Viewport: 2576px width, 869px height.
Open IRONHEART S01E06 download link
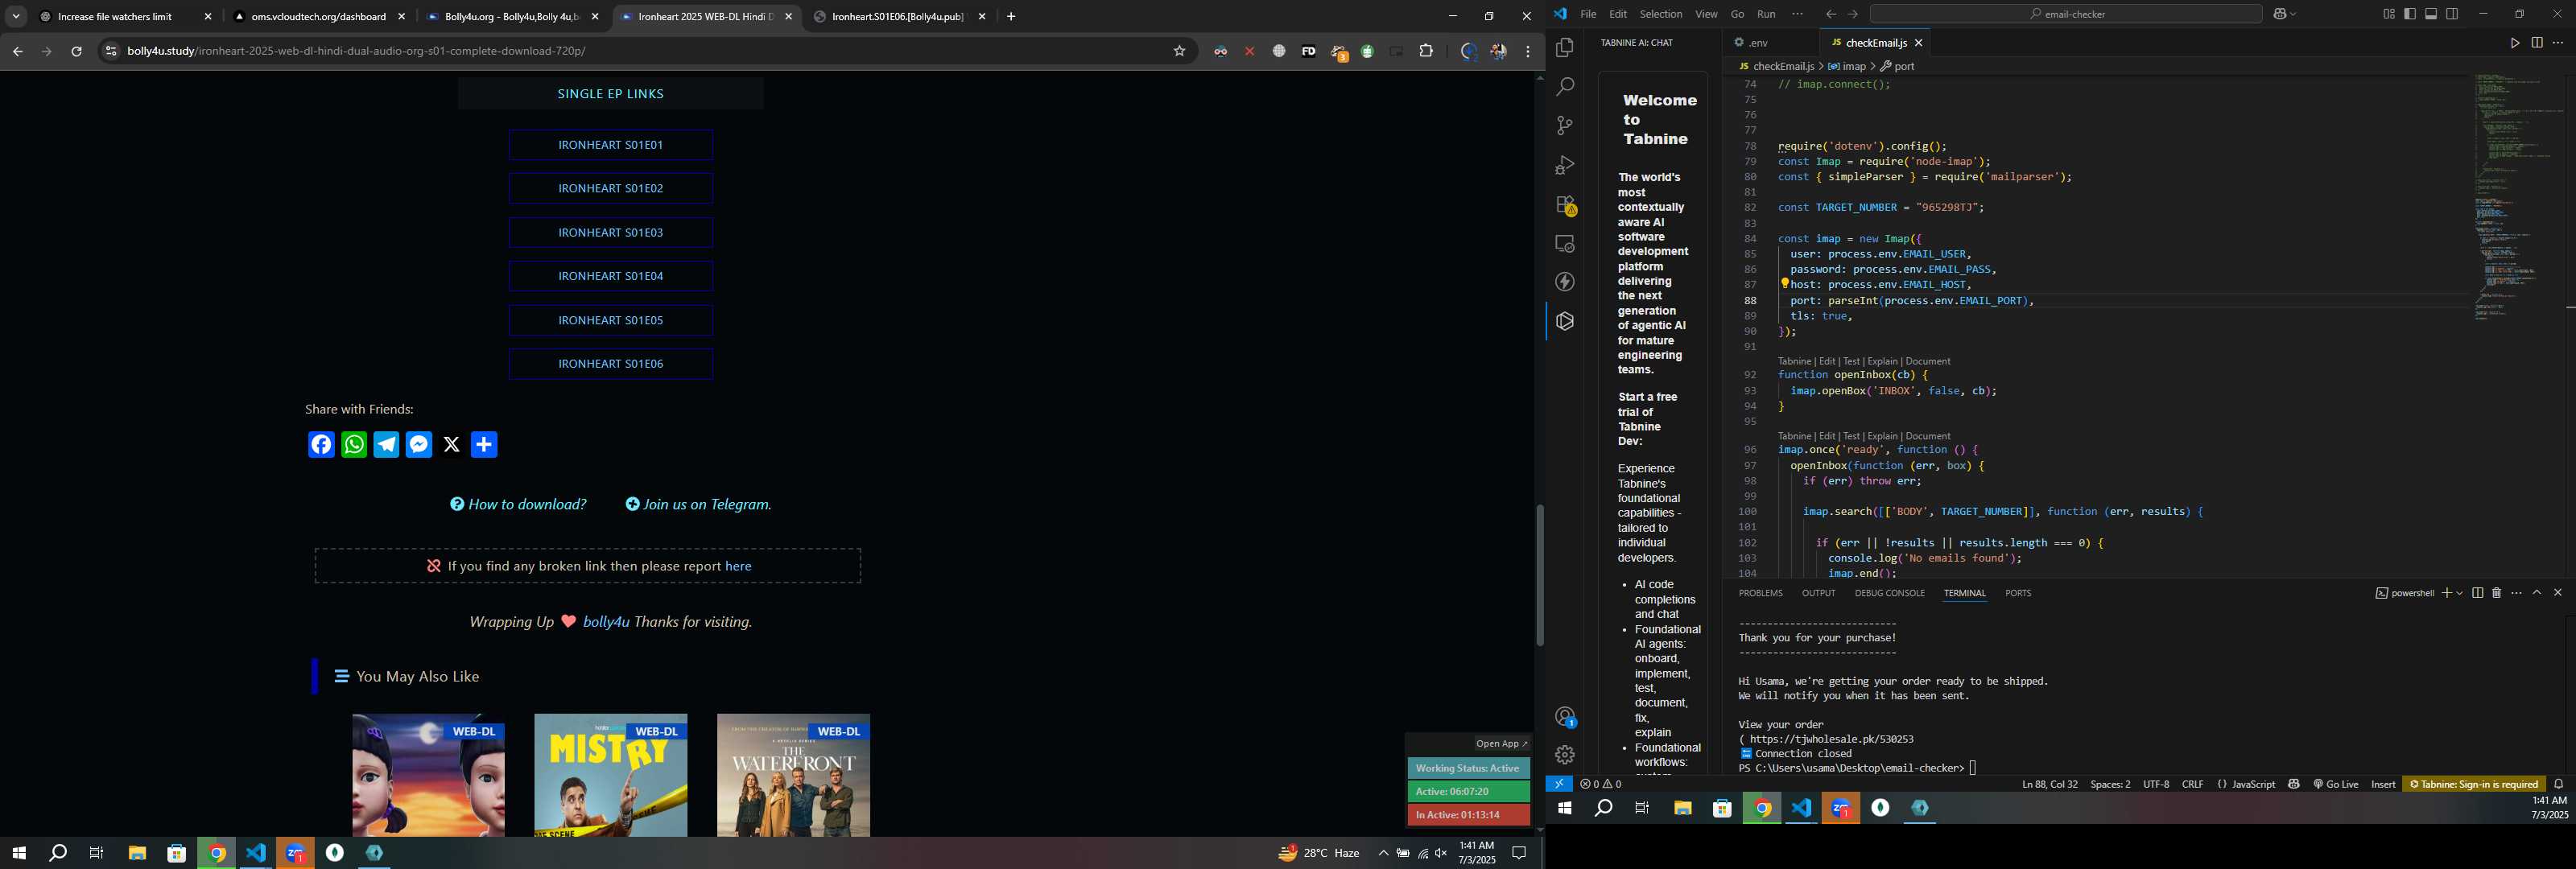(610, 364)
